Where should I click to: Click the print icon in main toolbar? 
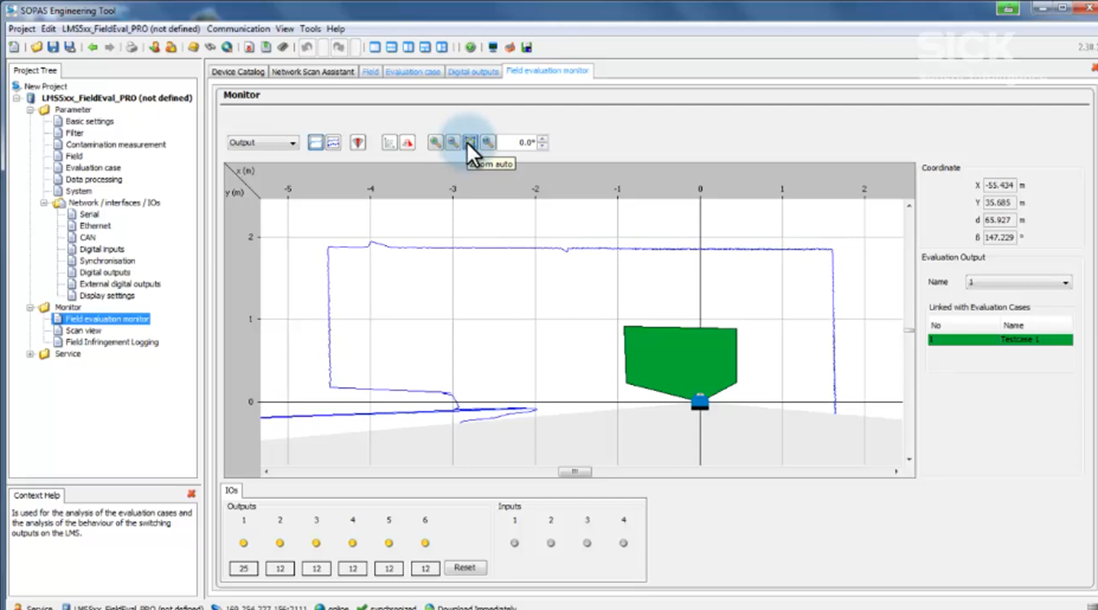(x=131, y=47)
